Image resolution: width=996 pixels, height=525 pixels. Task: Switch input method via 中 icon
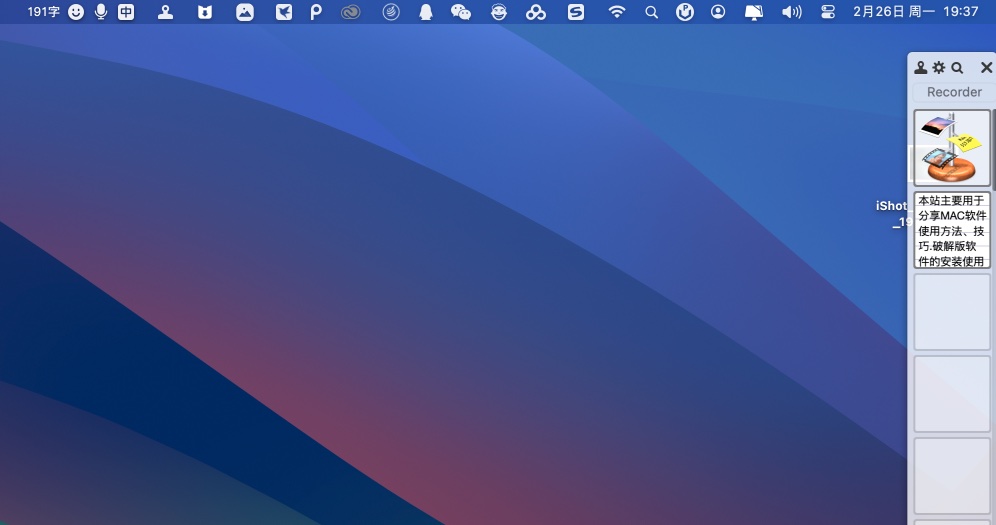126,12
